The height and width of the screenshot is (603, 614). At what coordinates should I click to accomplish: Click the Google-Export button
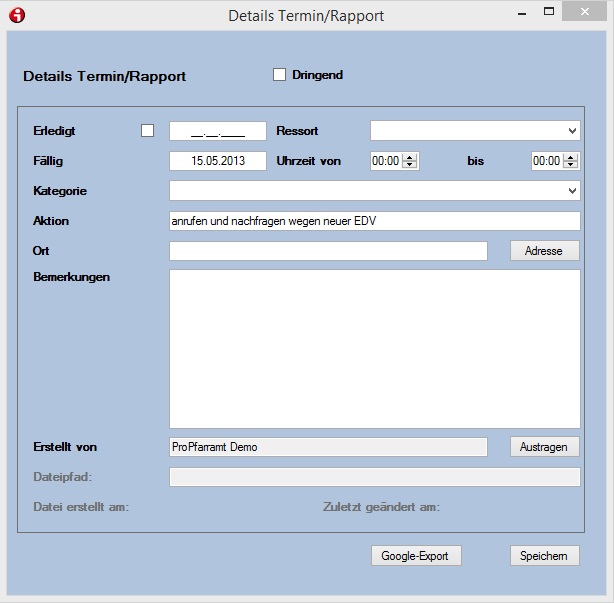(415, 556)
